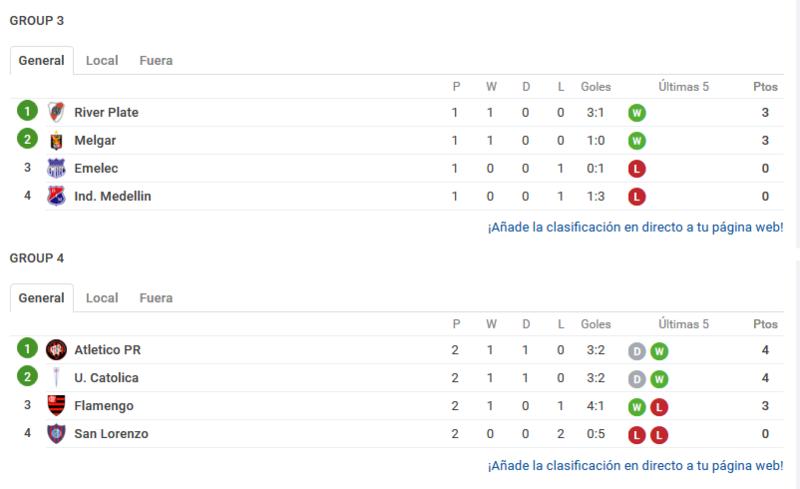Click the Emelec team crest

click(x=56, y=168)
